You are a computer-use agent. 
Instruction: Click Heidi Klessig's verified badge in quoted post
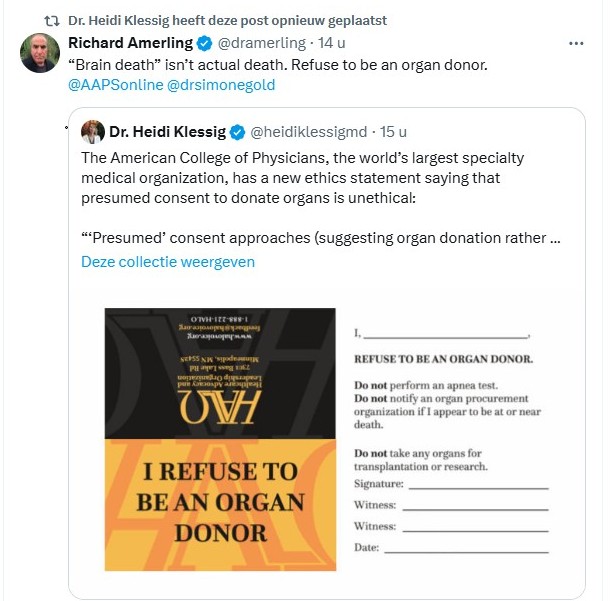239,132
